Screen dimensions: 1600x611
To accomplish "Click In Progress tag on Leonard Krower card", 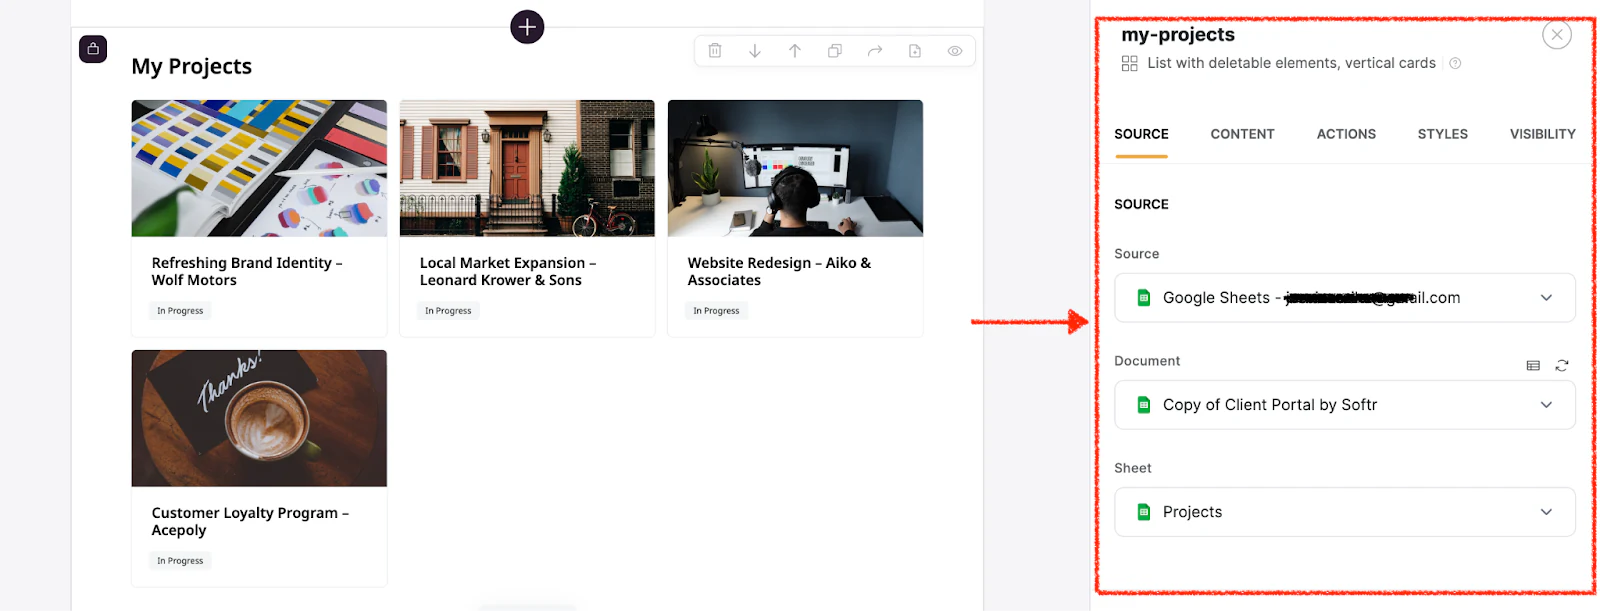I will point(448,311).
